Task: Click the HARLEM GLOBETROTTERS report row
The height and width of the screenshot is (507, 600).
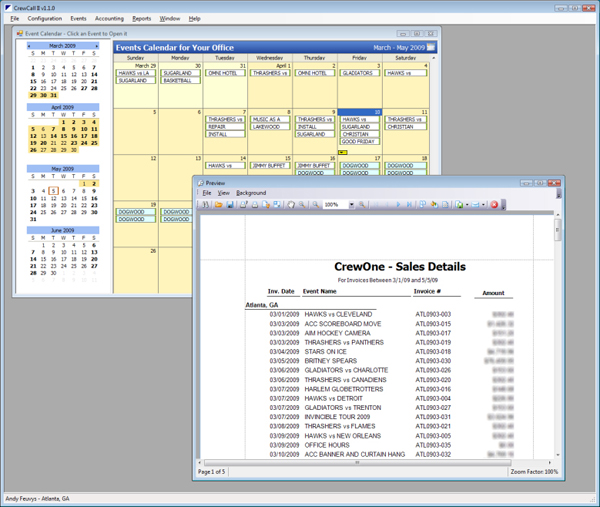Action: pyautogui.click(x=391, y=389)
